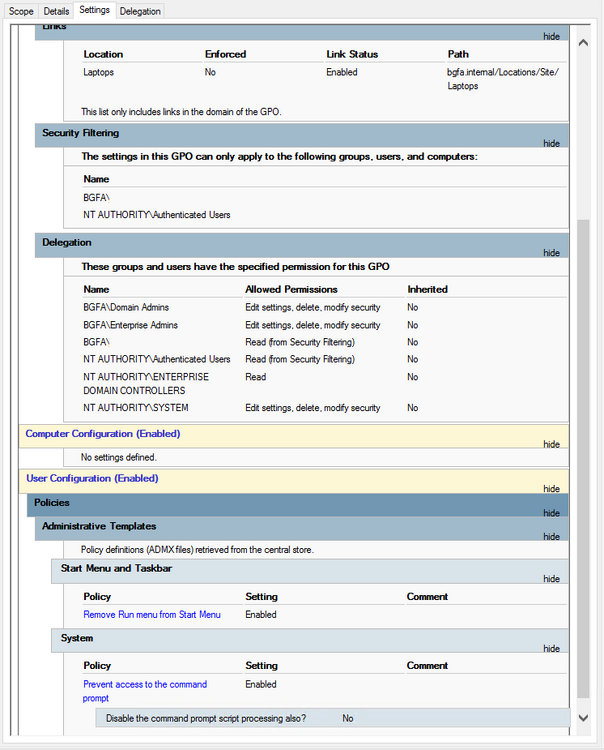The width and height of the screenshot is (604, 750).
Task: Hide the Security Filtering section
Action: click(551, 143)
